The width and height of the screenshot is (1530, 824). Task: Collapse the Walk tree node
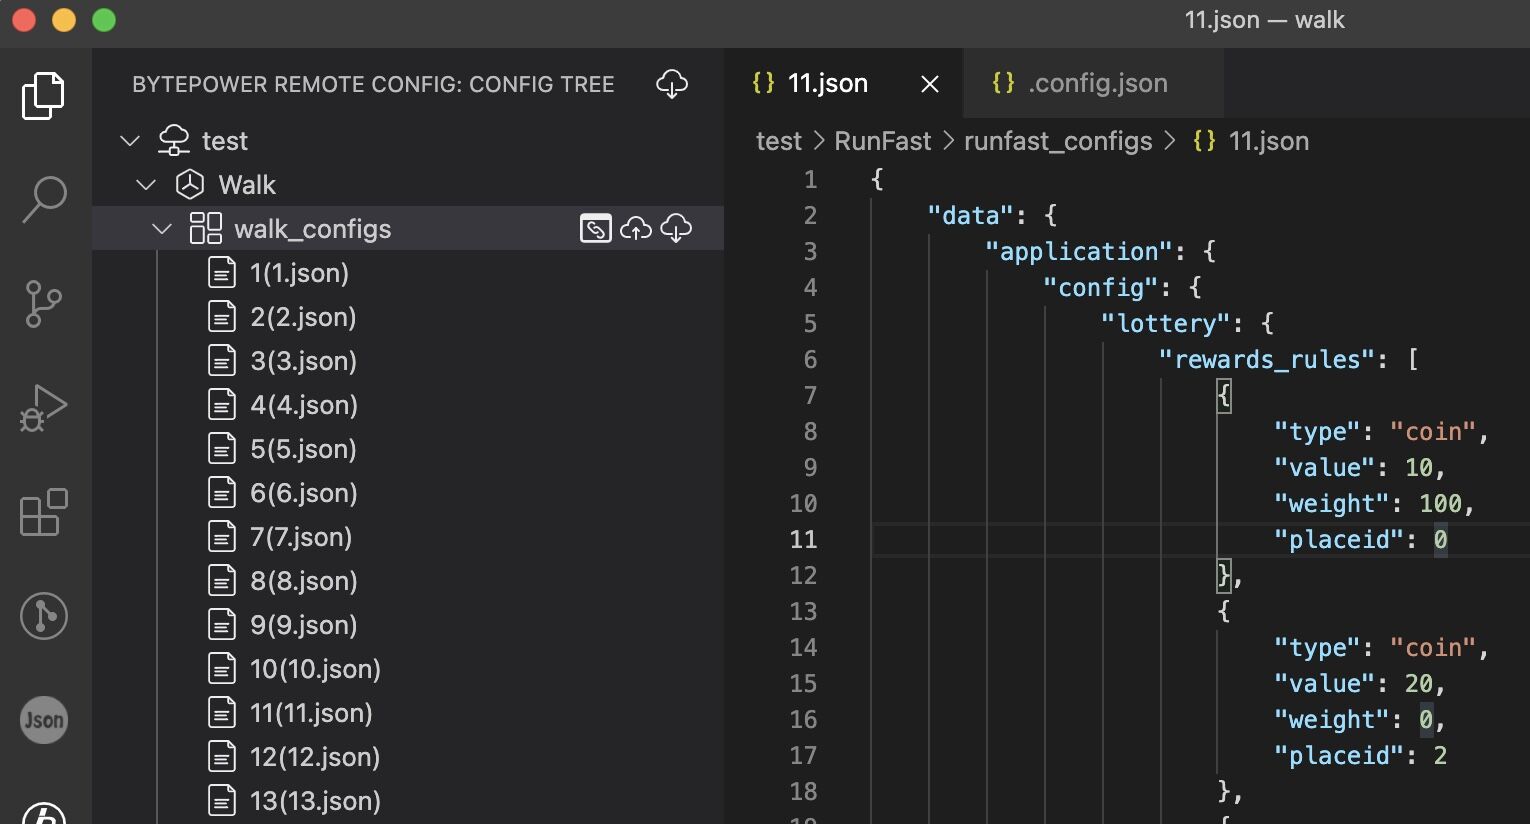146,185
